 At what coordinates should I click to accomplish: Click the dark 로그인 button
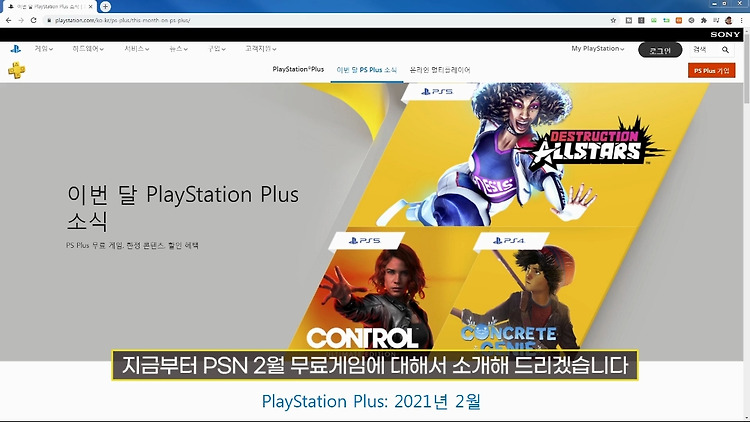[660, 50]
